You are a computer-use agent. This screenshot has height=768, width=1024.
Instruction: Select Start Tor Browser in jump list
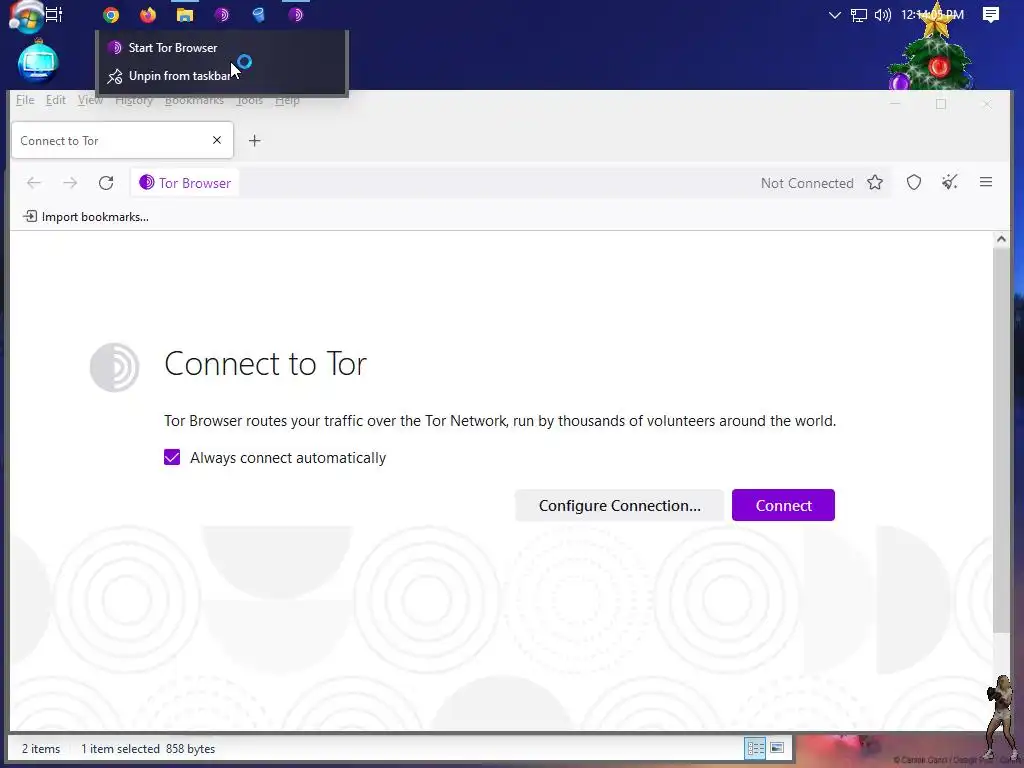pyautogui.click(x=222, y=48)
